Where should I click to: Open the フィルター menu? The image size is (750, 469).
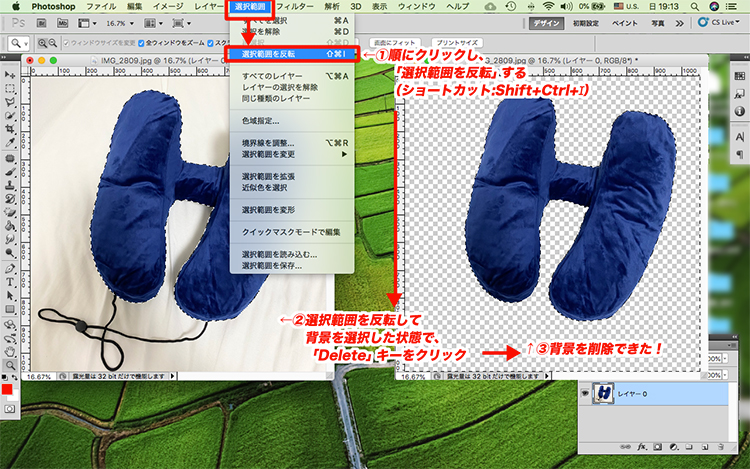tap(295, 6)
